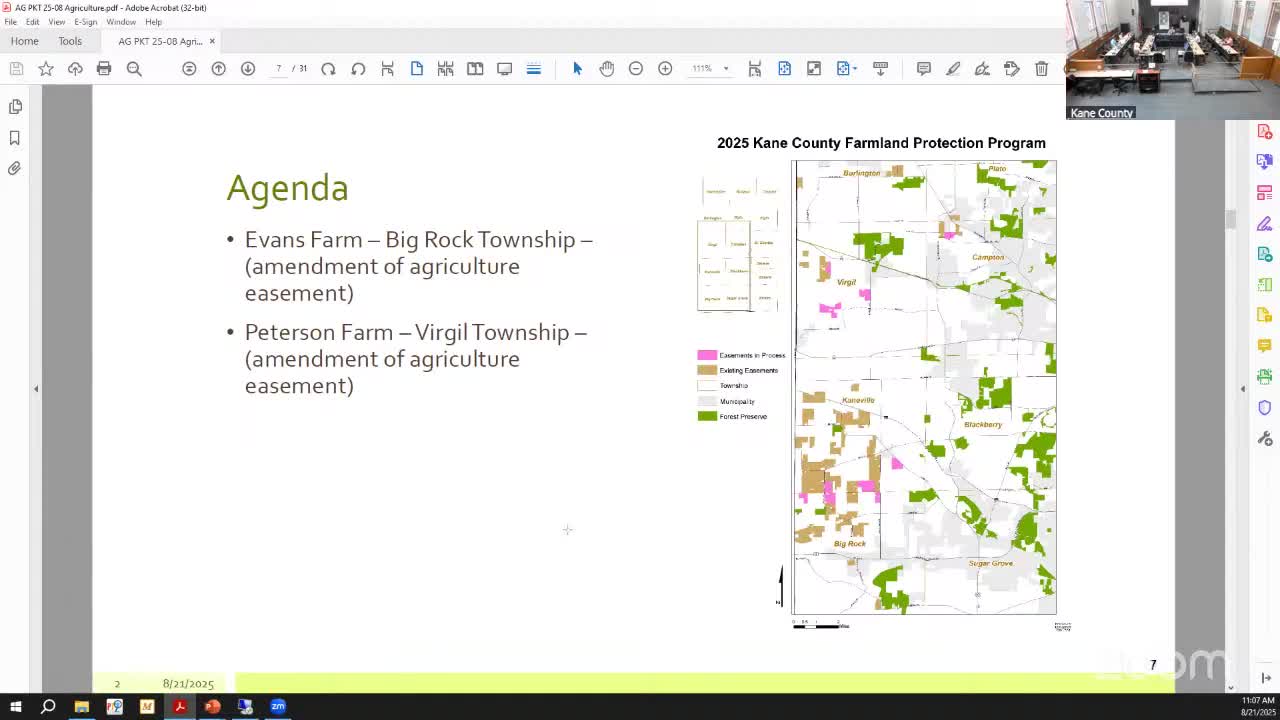Open the Highlight text tool
1280x720 pixels.
(953, 68)
